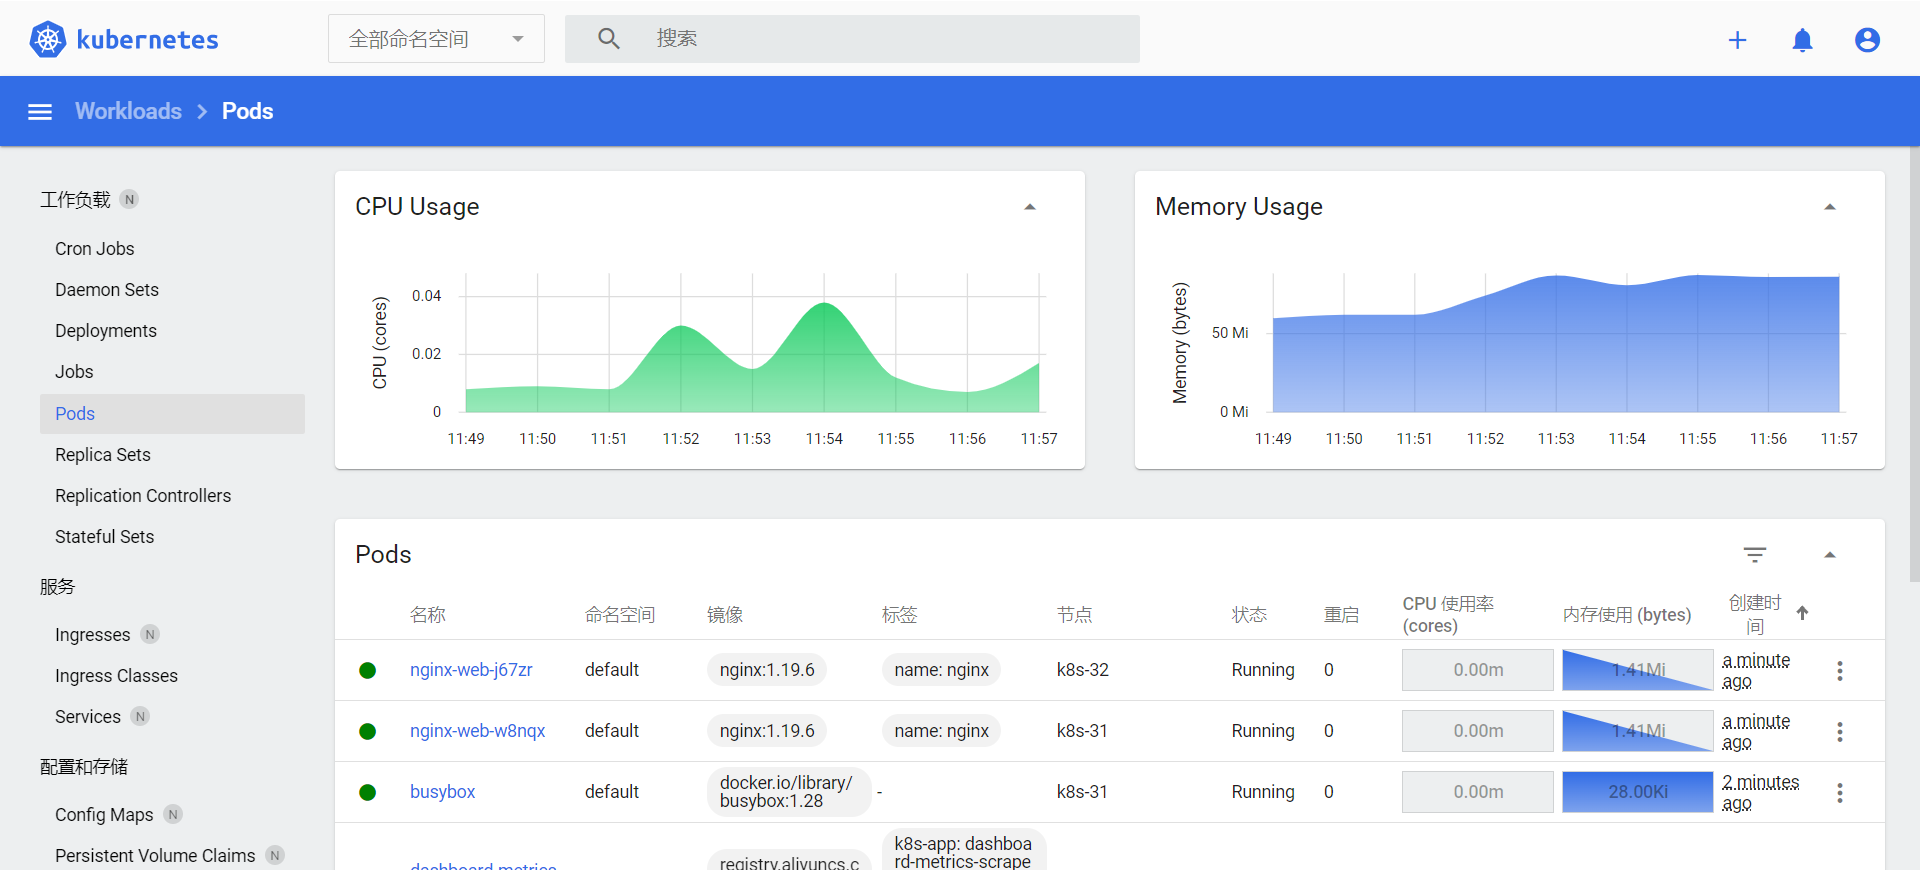
Task: Open Persistent Volume Claims in sidebar
Action: 155,856
